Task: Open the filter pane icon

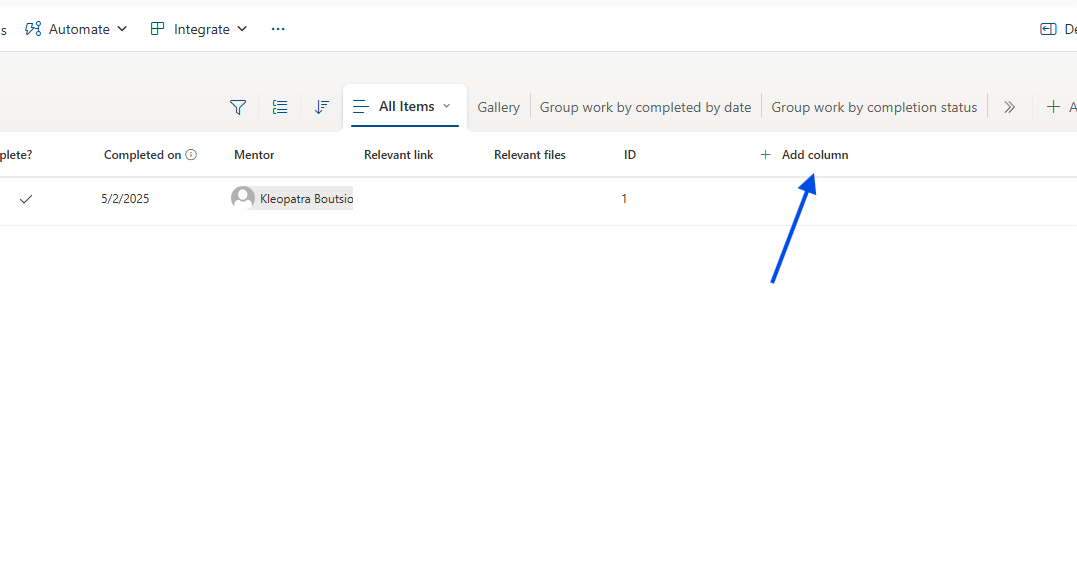Action: point(238,107)
